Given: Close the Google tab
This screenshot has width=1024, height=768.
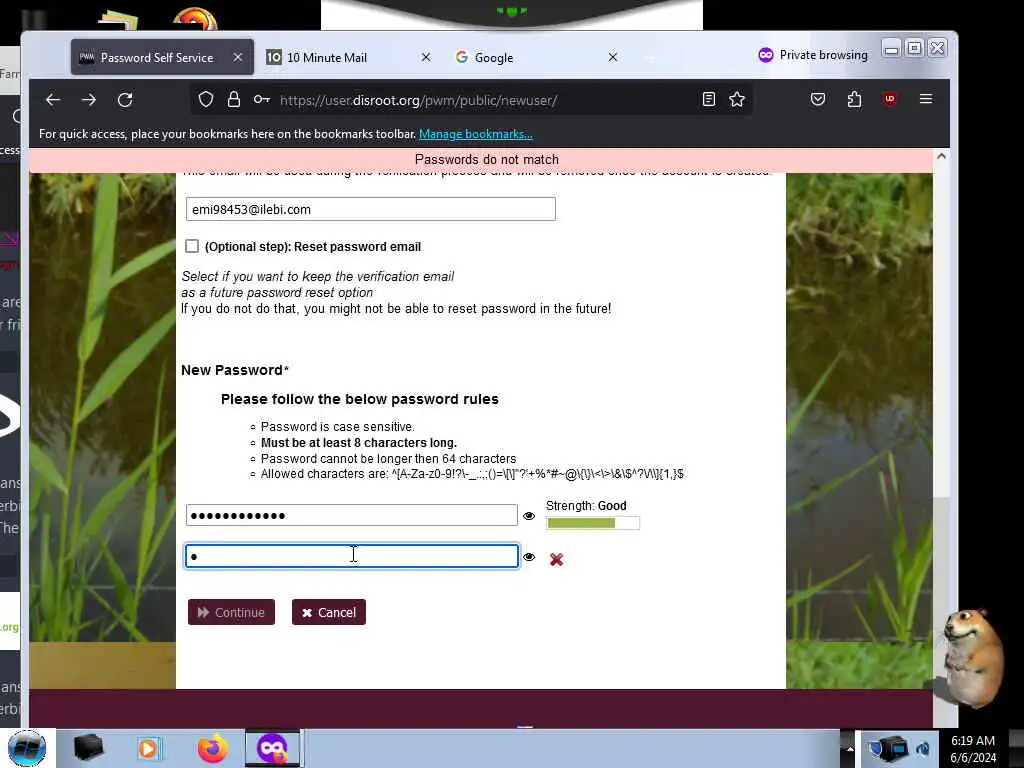Looking at the screenshot, I should 613,57.
